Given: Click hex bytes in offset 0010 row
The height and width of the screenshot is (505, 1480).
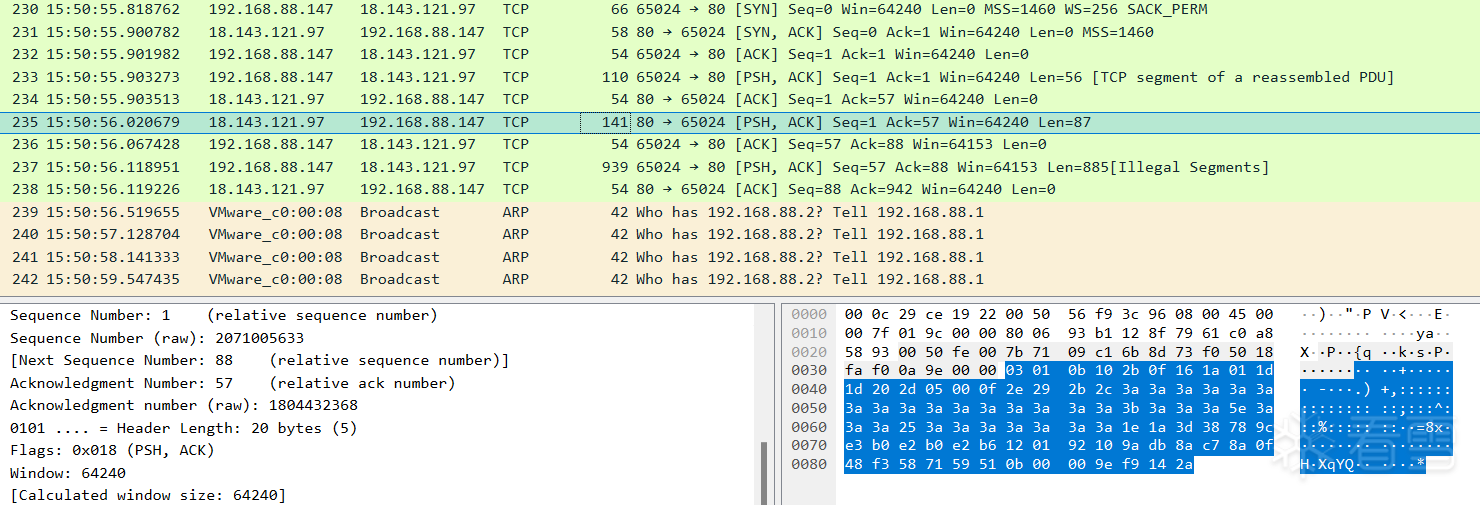Looking at the screenshot, I should [x=1059, y=333].
